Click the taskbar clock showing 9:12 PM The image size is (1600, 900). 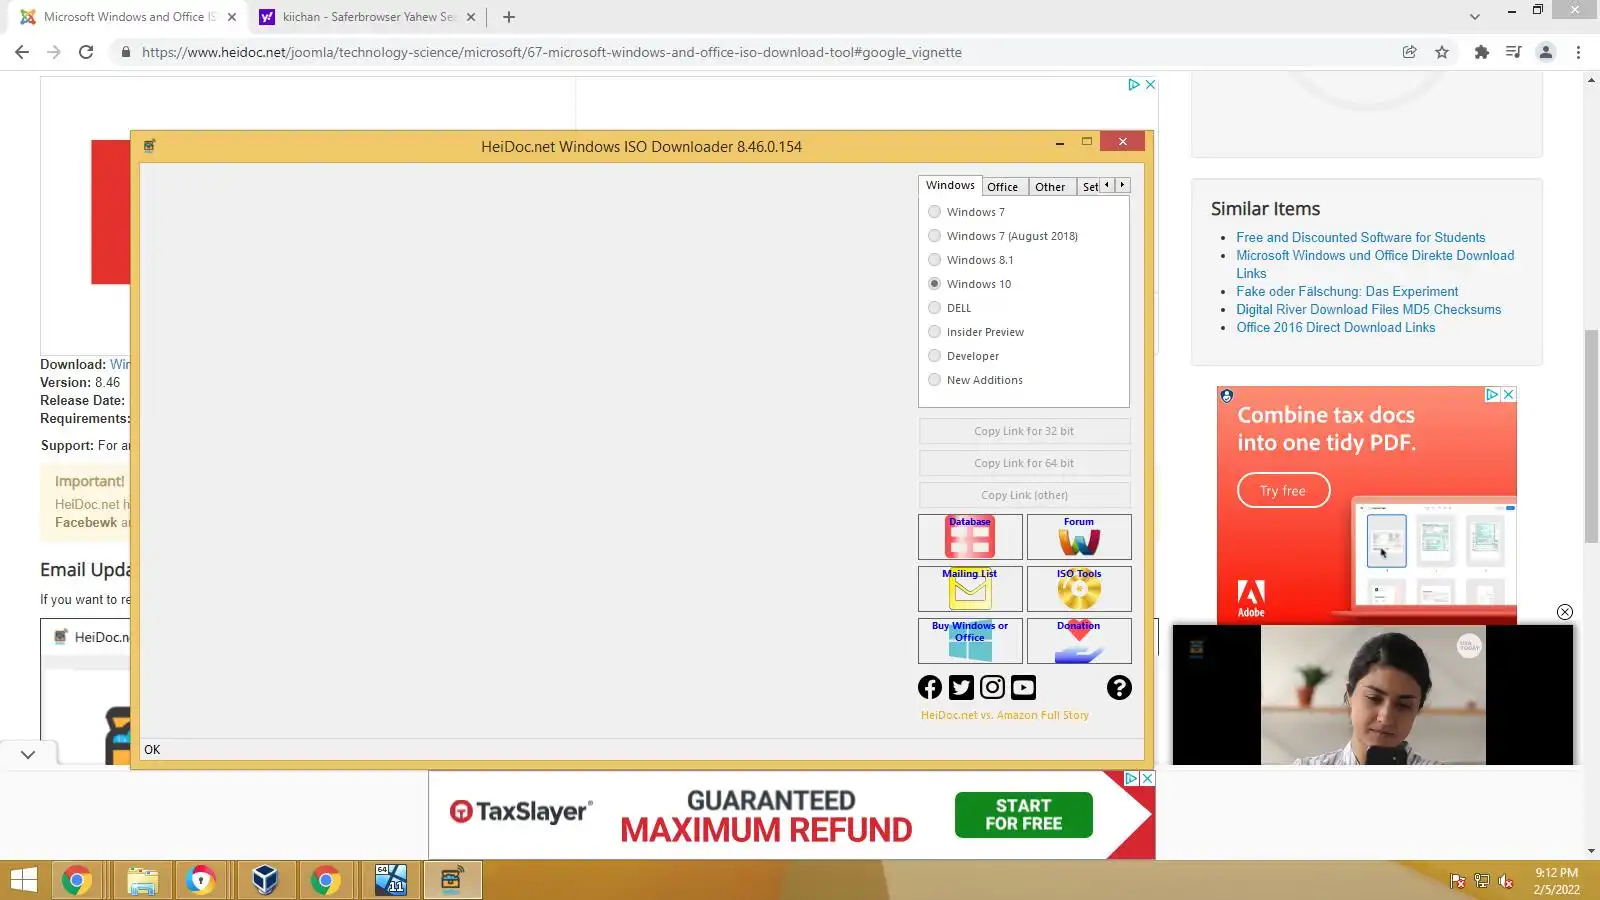[1556, 881]
